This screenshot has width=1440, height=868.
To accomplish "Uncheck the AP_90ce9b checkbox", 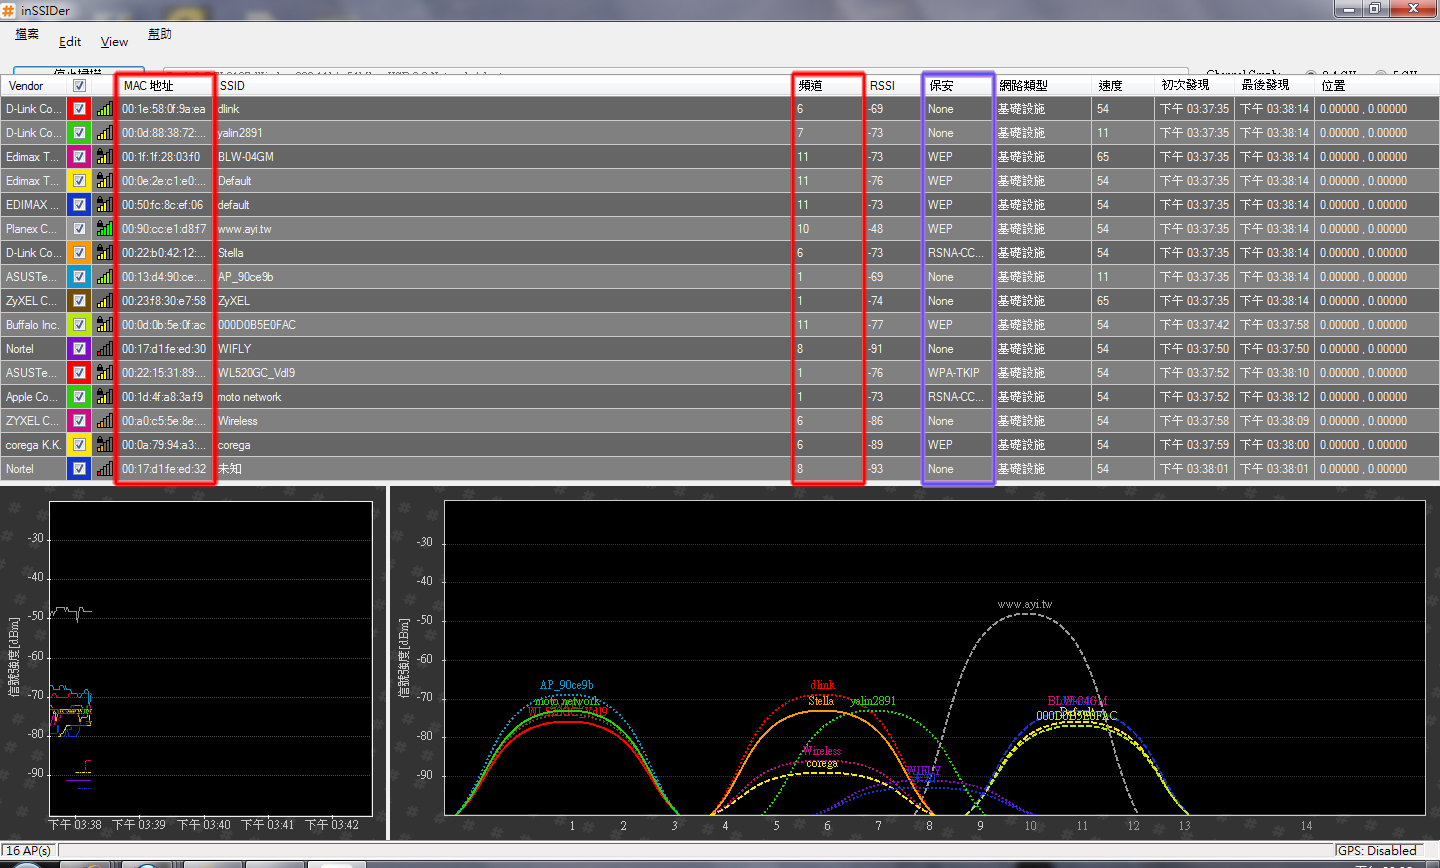I will pos(79,277).
